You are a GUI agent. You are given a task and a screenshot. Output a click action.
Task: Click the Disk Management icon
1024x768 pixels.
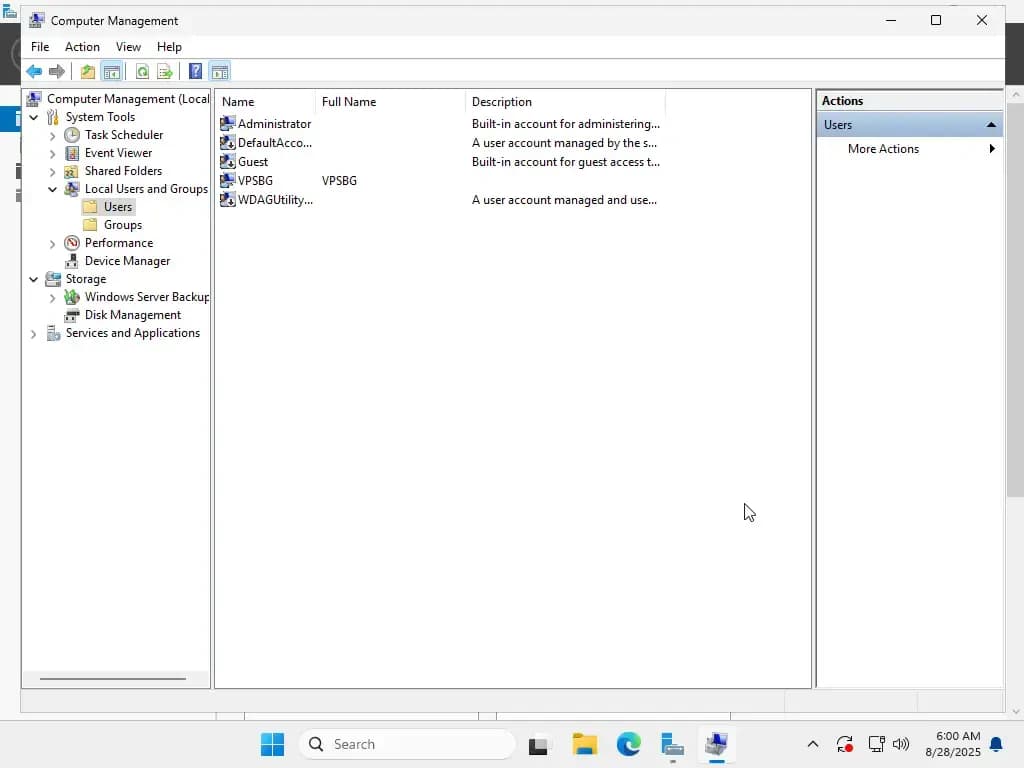coord(72,315)
